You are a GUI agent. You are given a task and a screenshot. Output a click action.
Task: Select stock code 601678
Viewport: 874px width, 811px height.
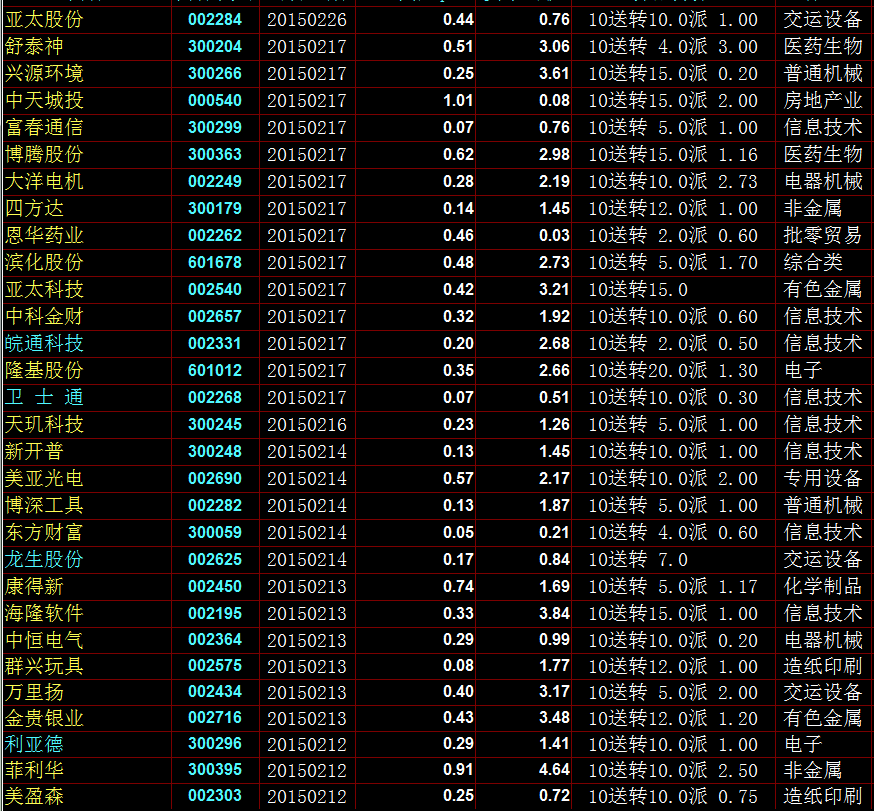(214, 263)
